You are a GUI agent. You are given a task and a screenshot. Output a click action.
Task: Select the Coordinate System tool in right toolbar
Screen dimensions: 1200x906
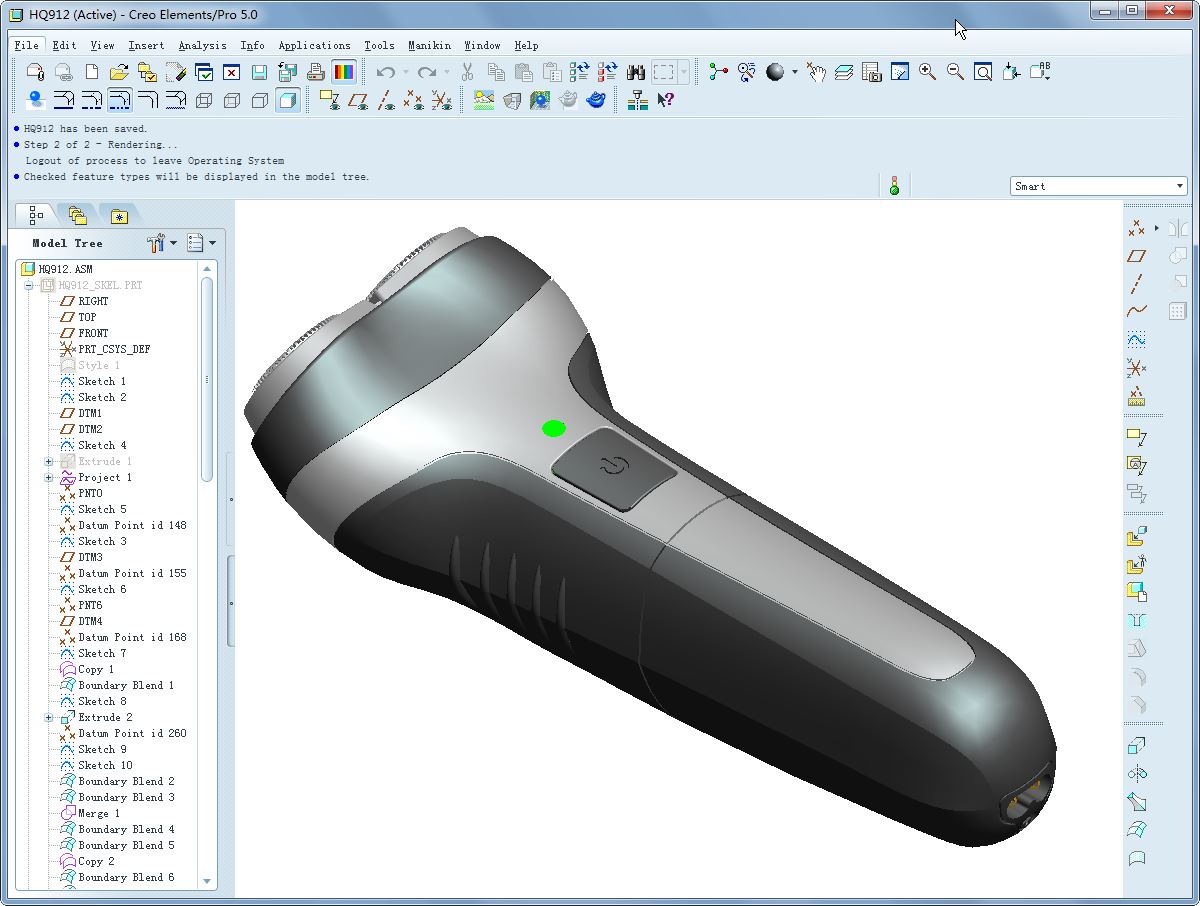(1136, 368)
